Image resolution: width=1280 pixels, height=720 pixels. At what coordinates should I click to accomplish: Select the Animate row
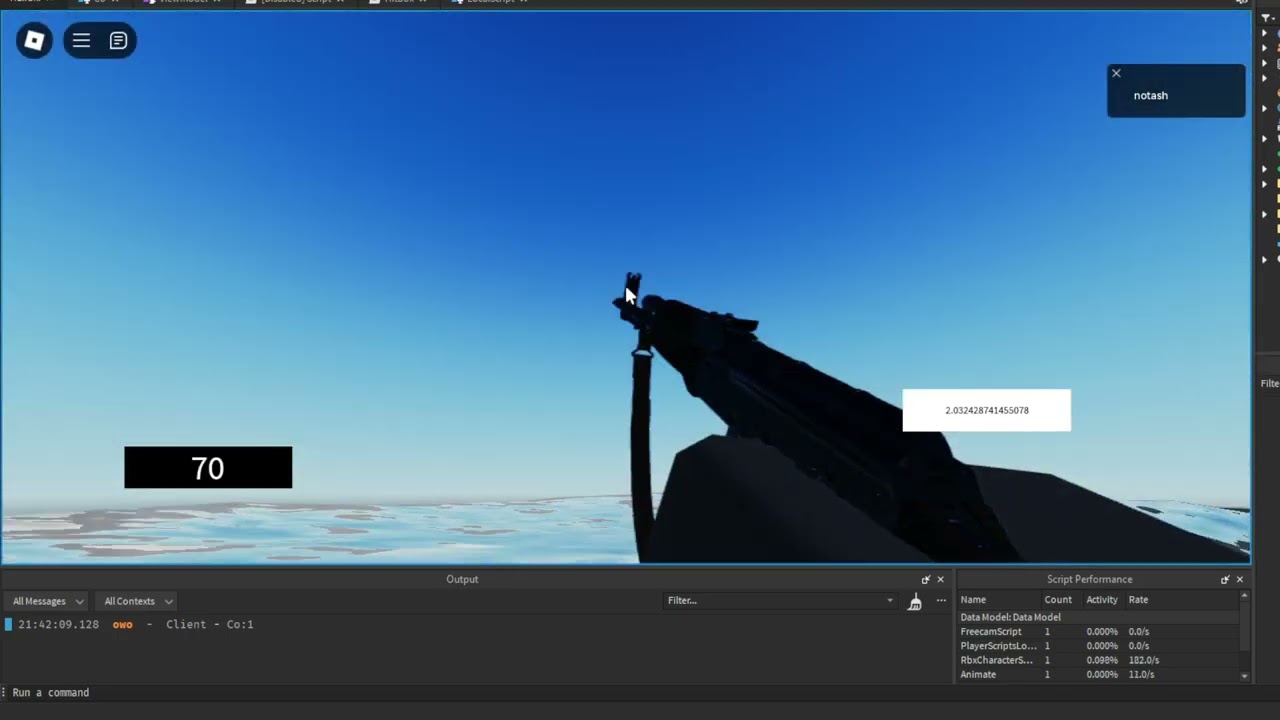click(1098, 675)
